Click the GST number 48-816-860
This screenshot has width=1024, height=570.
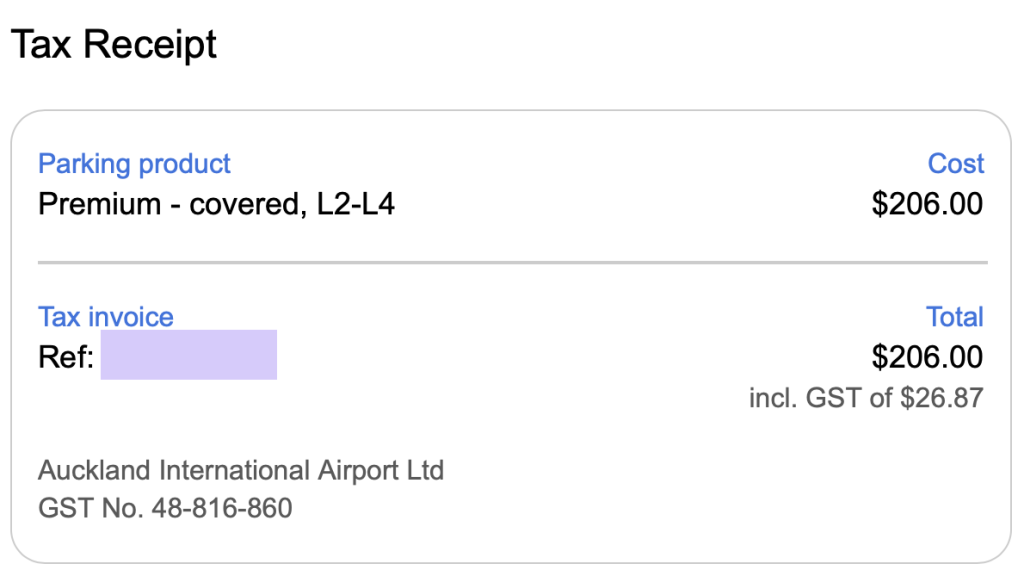coord(222,508)
